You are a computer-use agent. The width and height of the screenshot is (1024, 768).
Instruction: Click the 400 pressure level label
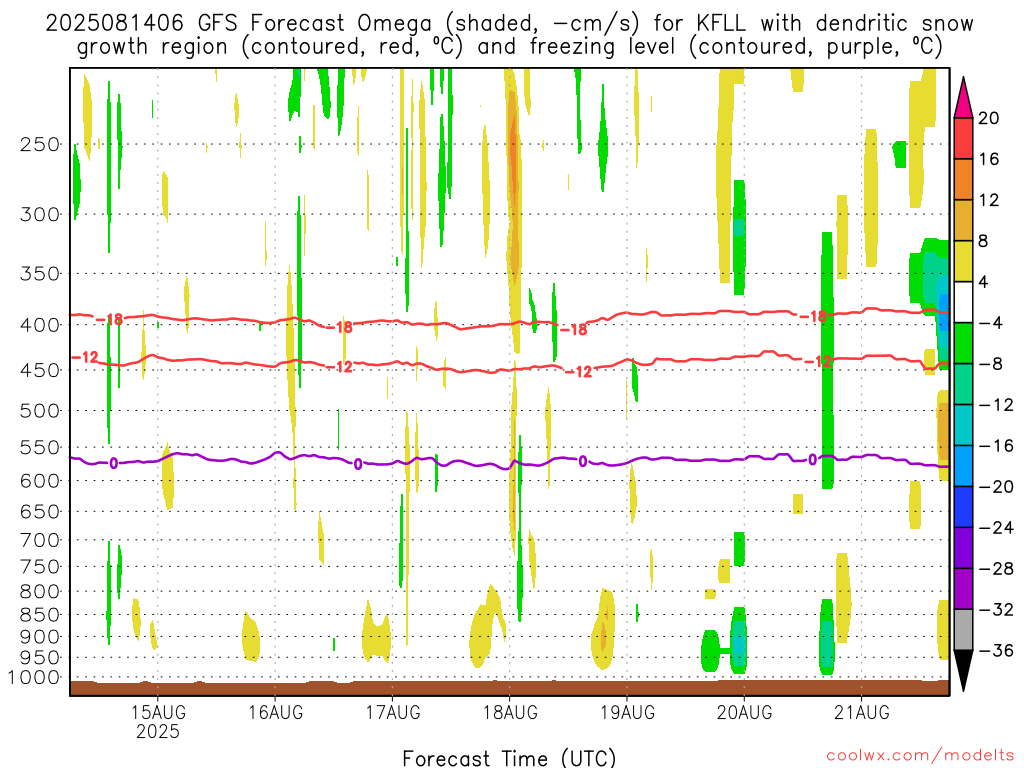pos(40,325)
